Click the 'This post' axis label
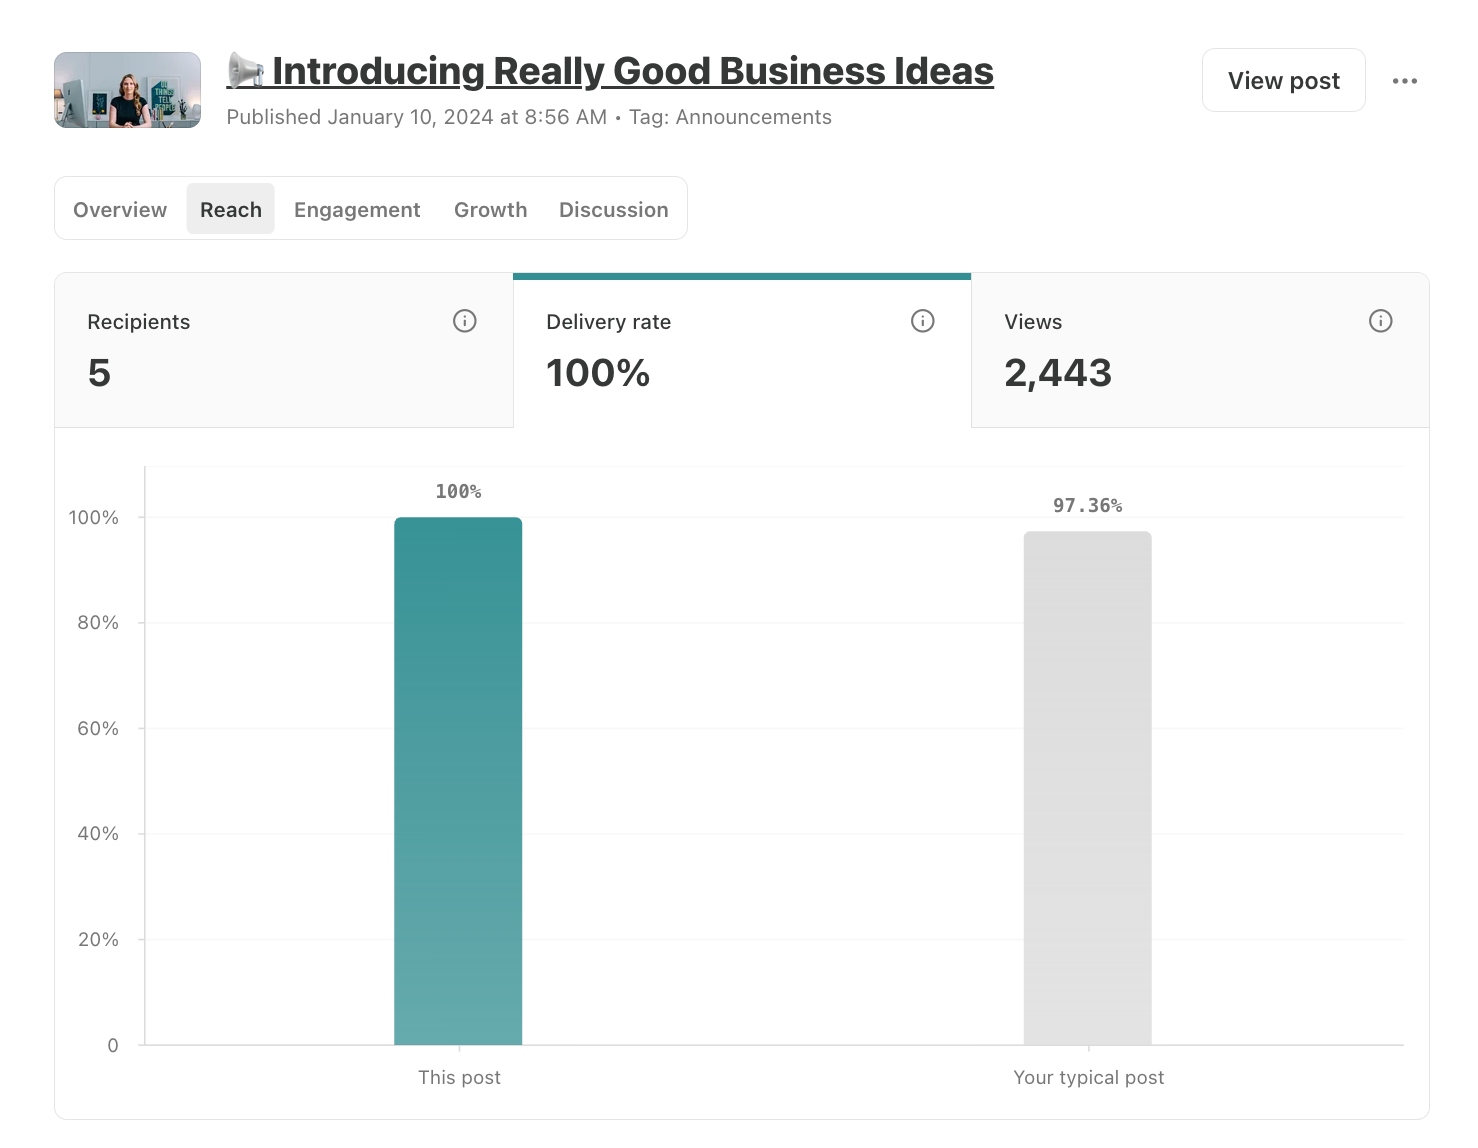The width and height of the screenshot is (1478, 1148). point(459,1077)
